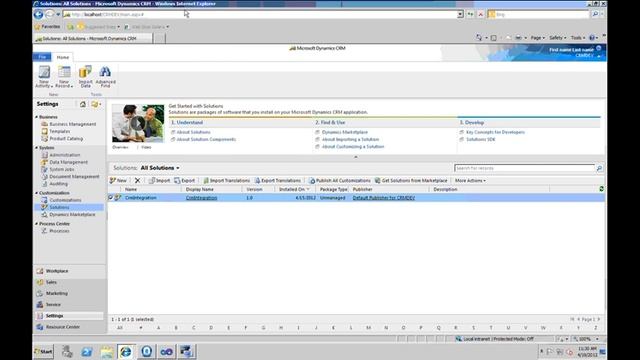Click the Windows Start button

[x=44, y=351]
